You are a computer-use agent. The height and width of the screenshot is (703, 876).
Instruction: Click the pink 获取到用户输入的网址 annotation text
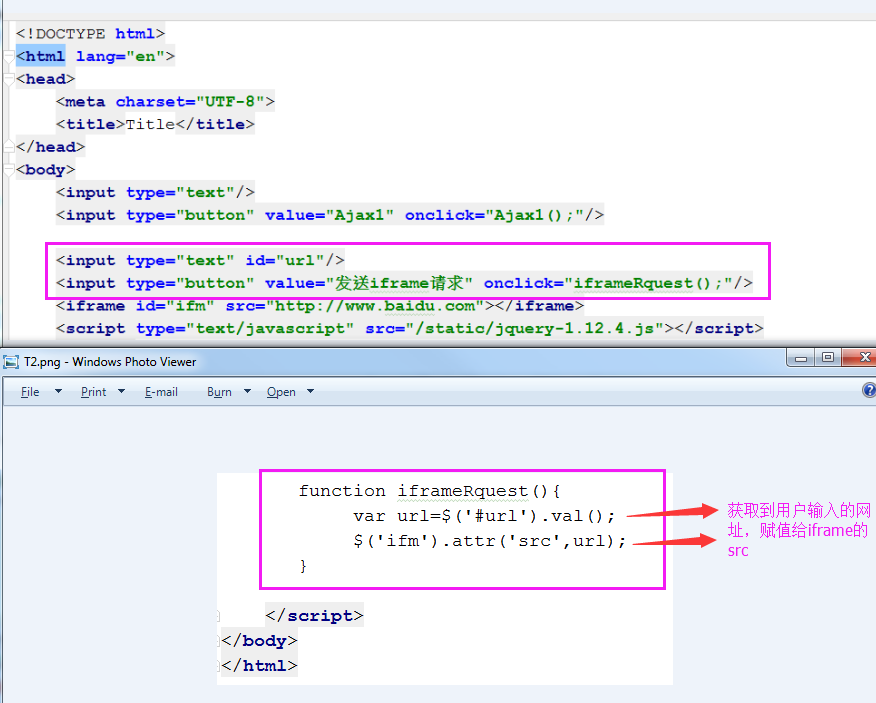point(798,520)
